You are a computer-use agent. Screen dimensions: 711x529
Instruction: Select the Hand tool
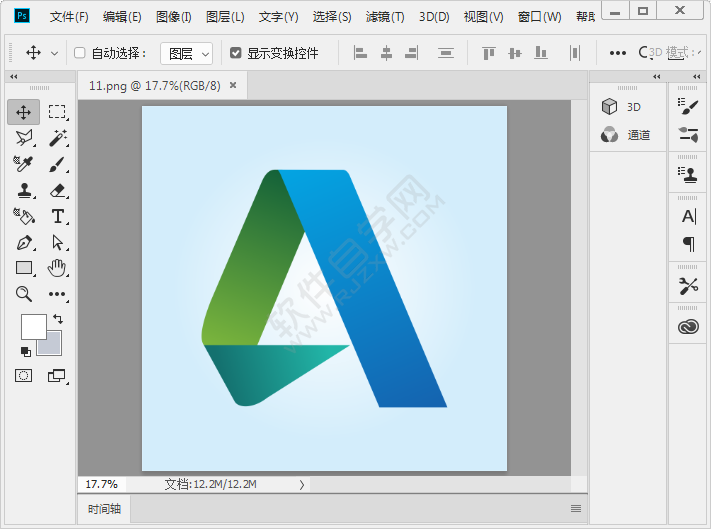[57, 268]
